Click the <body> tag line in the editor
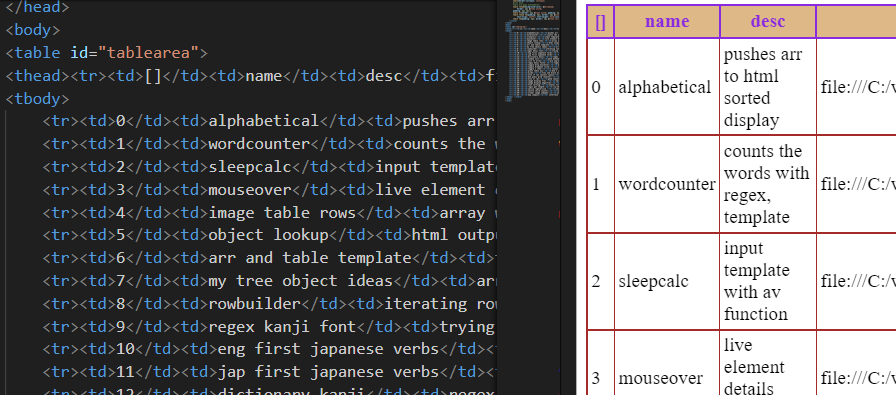This screenshot has width=896, height=395. (33, 30)
